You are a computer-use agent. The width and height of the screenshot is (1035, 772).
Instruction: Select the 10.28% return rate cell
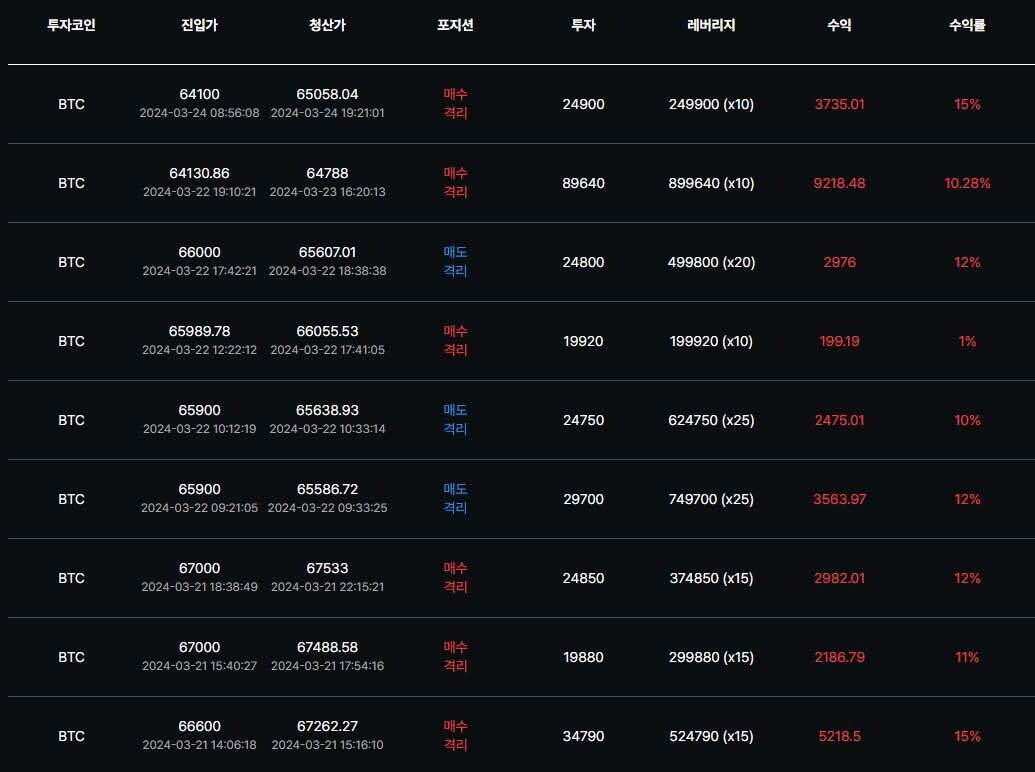click(967, 183)
